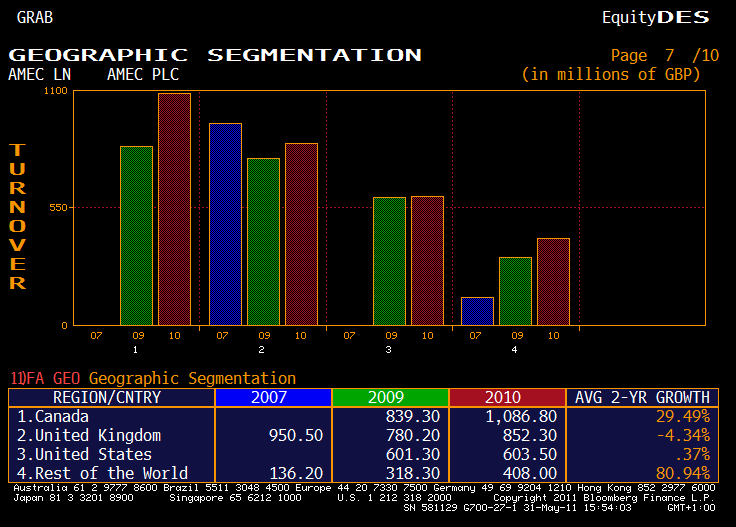Screen dimensions: 736x527
Task: Click the GRAB label at top left
Action: coord(35,17)
